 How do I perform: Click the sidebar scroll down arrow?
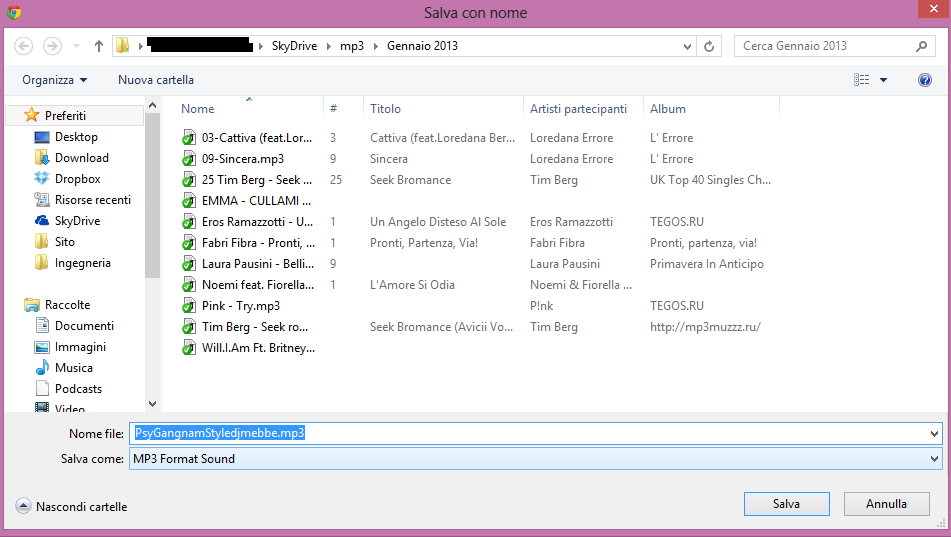click(x=152, y=404)
